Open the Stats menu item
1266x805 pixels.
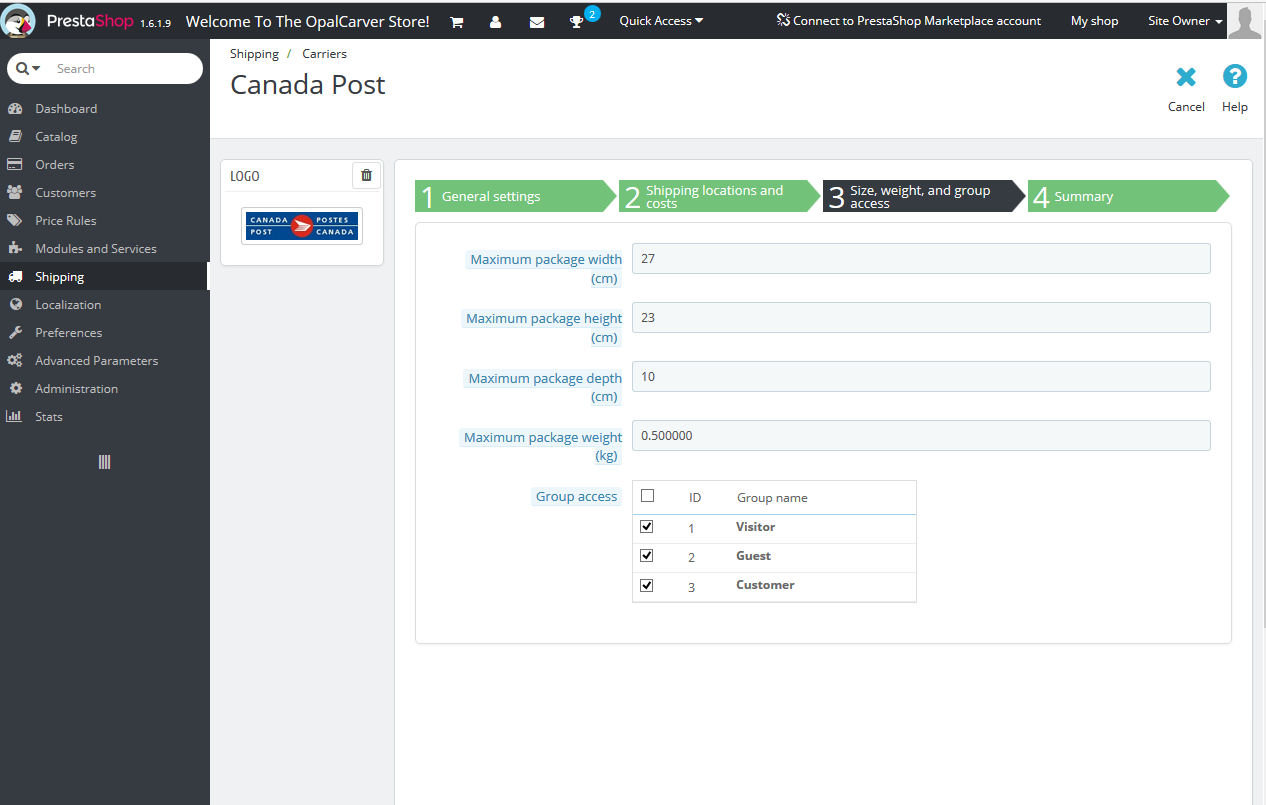(x=49, y=416)
